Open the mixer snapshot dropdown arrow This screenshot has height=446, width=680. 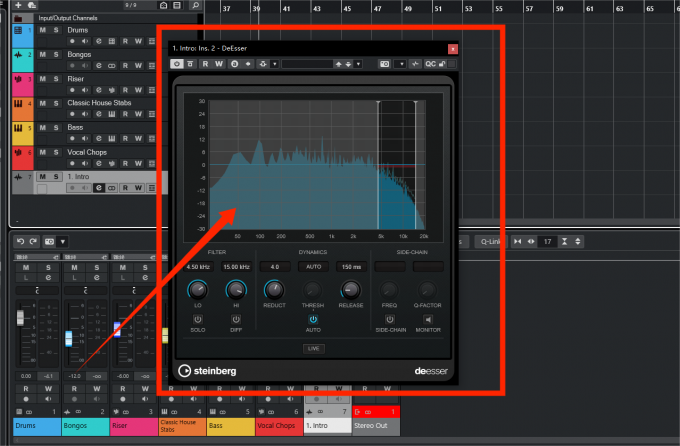point(63,242)
